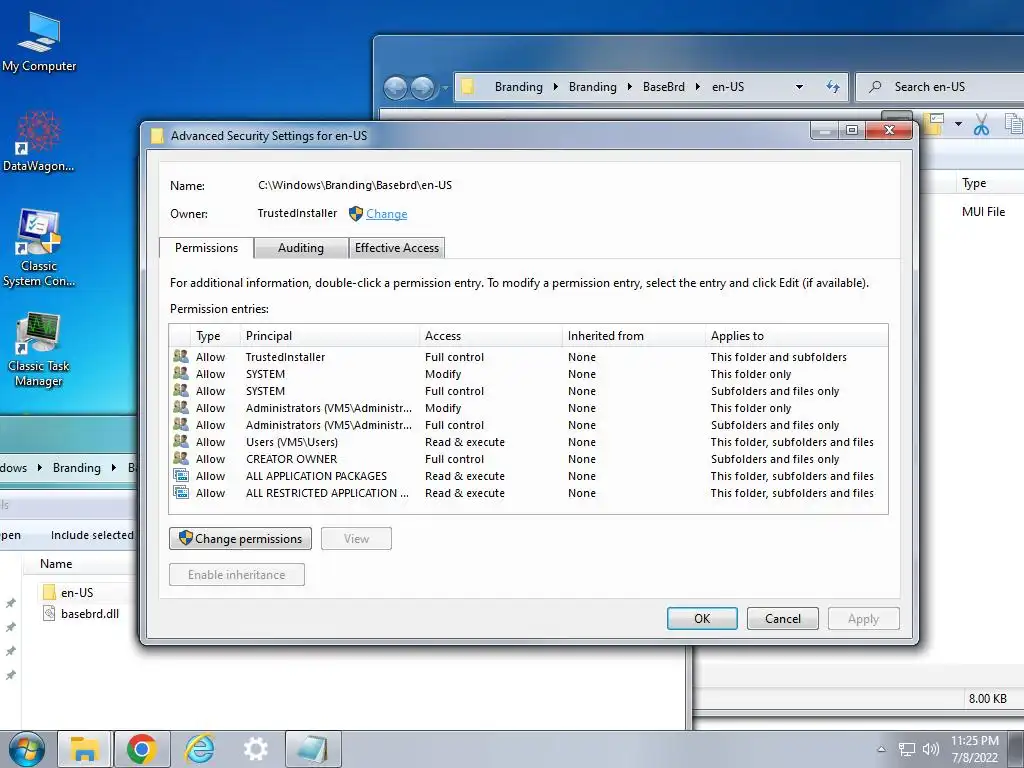Click the Cut scissors icon in the Explorer toolbar
Image resolution: width=1024 pixels, height=768 pixels.
981,124
